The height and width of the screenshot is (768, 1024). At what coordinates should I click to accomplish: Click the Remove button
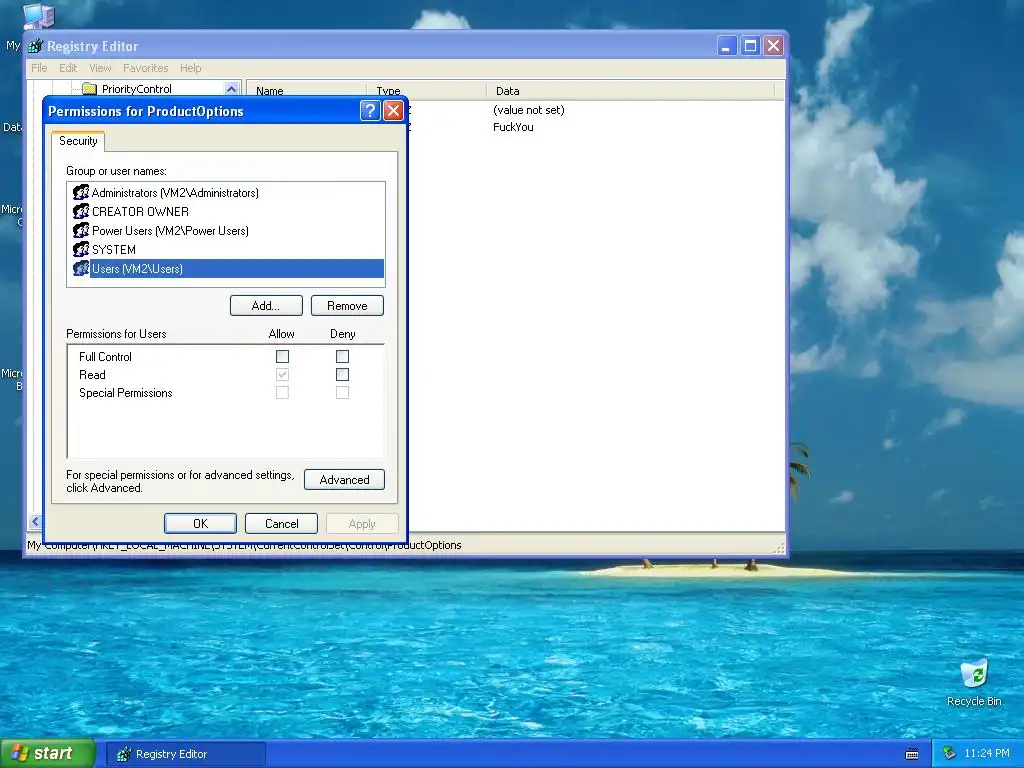point(347,306)
